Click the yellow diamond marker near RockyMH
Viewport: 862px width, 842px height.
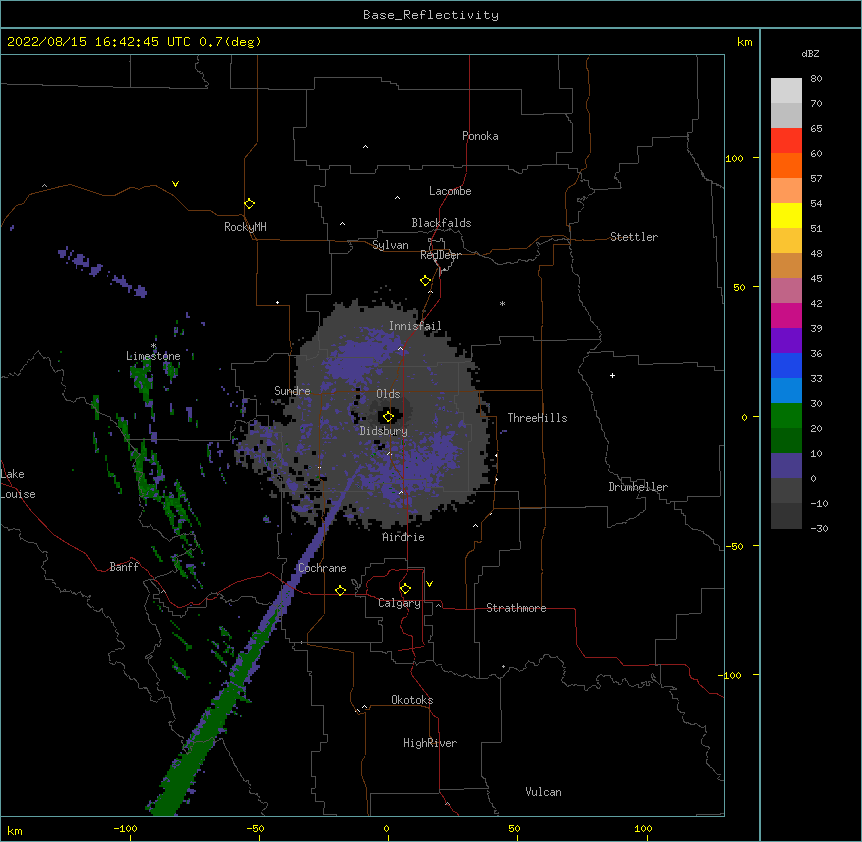click(249, 204)
